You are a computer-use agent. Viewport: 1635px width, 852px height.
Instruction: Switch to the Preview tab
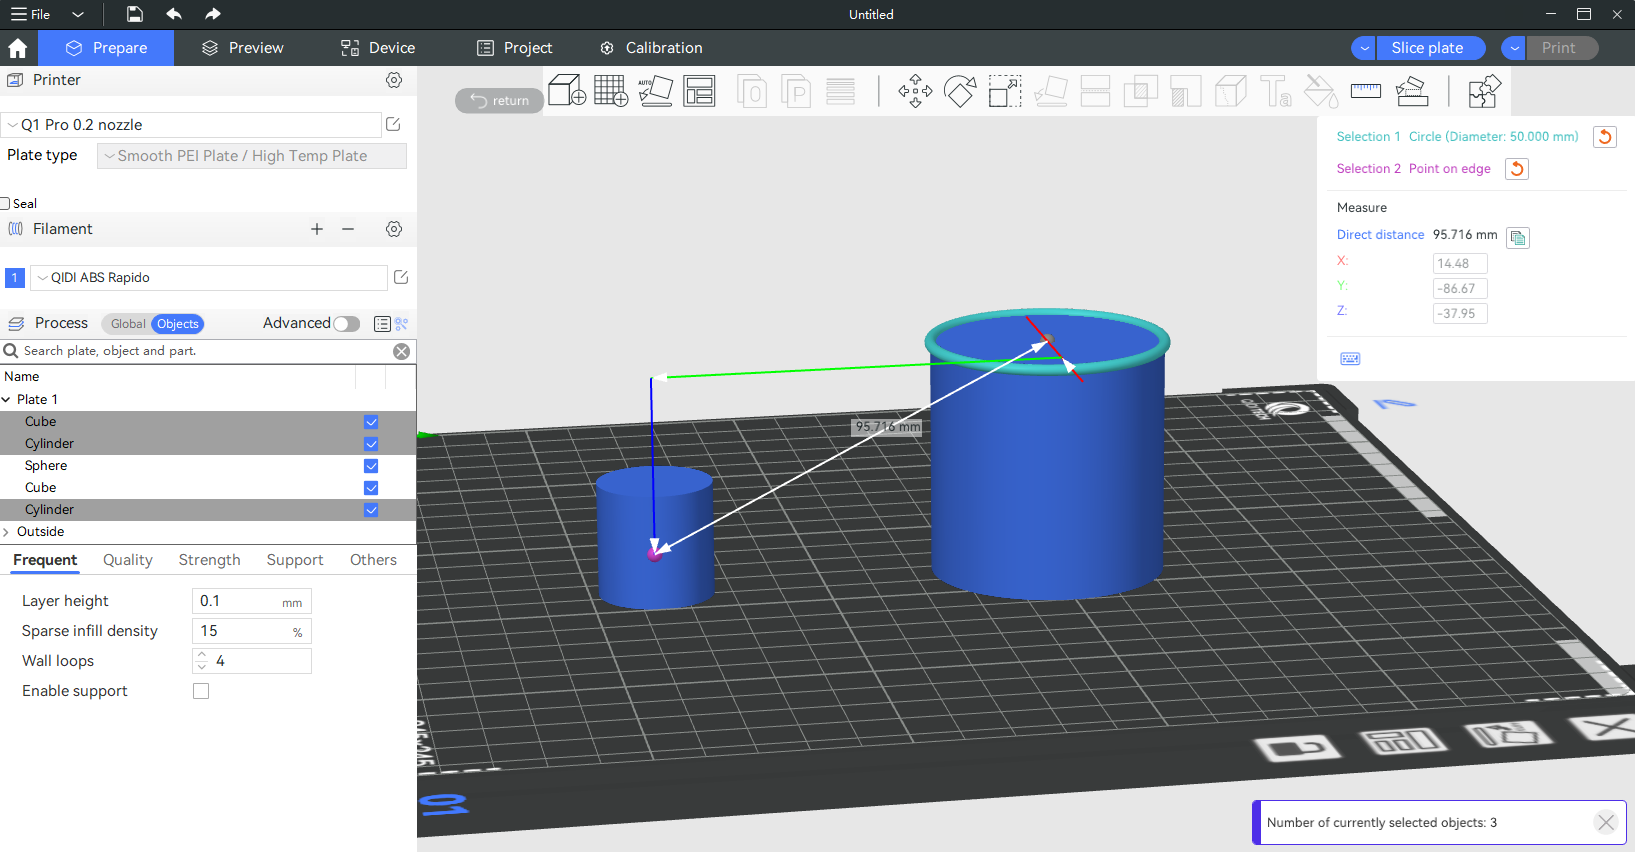click(x=243, y=48)
